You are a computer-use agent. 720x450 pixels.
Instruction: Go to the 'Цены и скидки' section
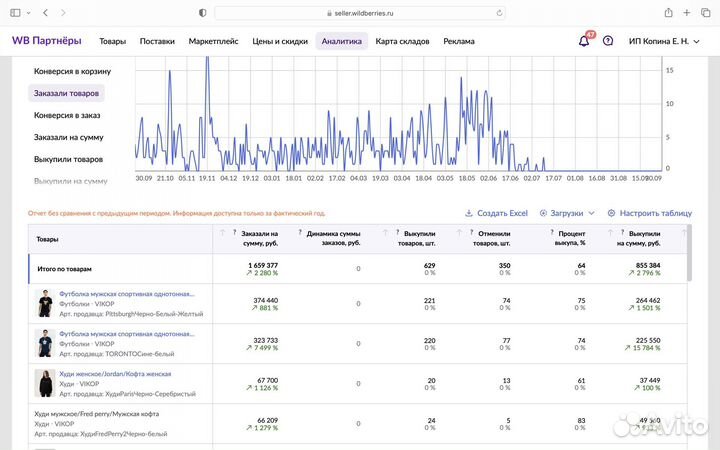[x=280, y=41]
